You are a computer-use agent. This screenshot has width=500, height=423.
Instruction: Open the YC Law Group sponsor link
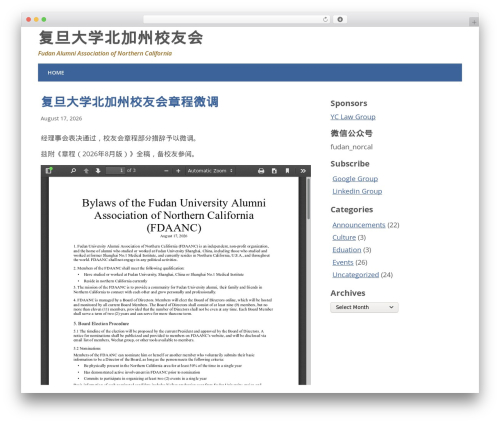(x=353, y=117)
